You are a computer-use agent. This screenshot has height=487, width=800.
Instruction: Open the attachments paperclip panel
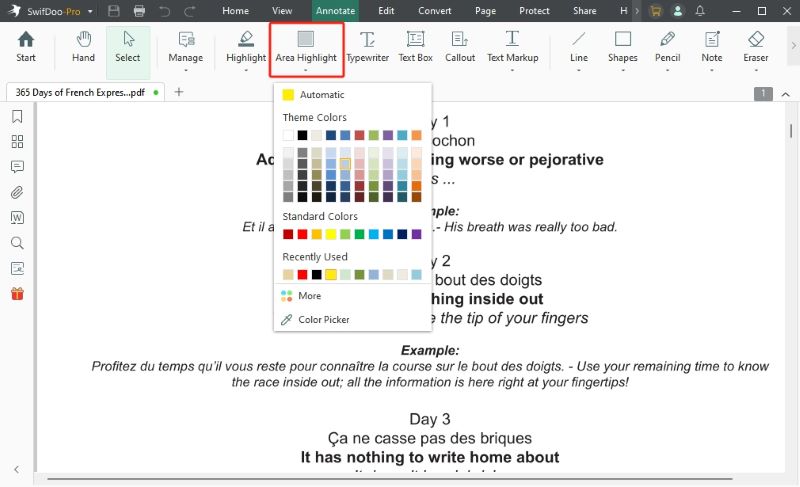[17, 192]
